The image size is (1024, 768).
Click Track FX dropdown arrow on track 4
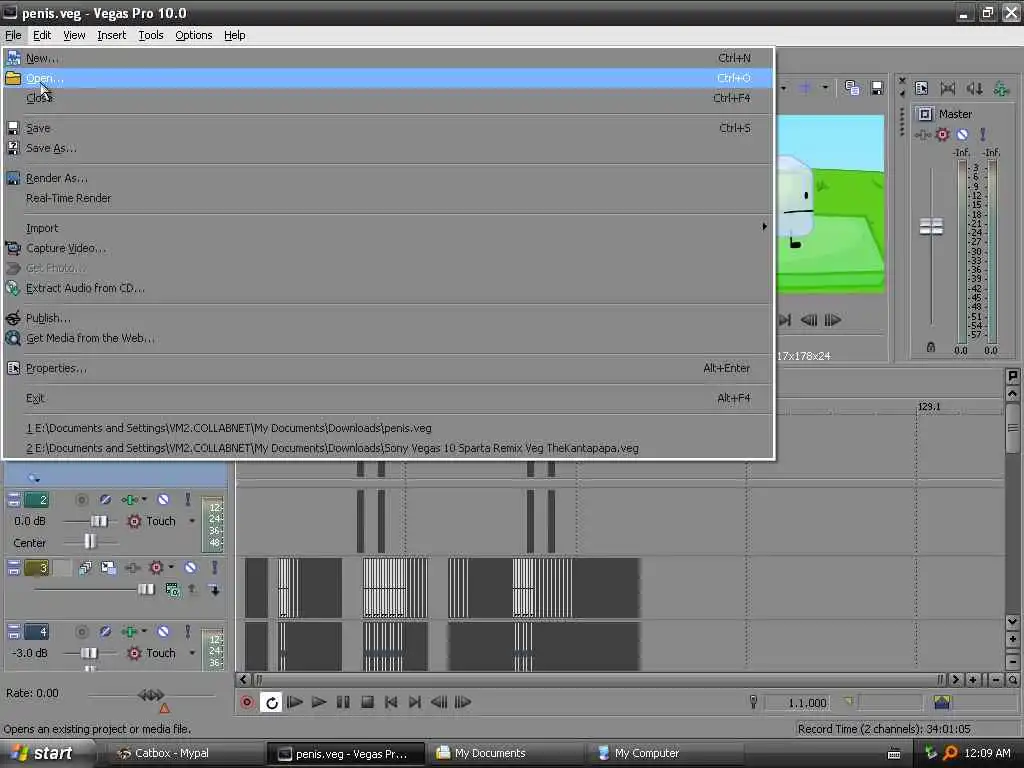(144, 631)
